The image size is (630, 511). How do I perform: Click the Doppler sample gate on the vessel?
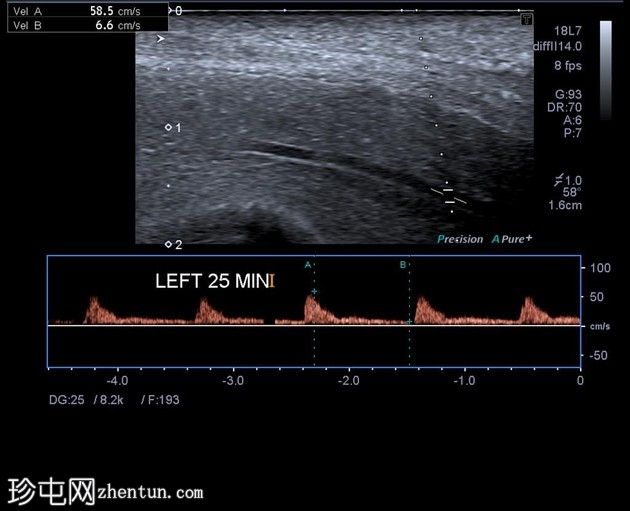449,196
